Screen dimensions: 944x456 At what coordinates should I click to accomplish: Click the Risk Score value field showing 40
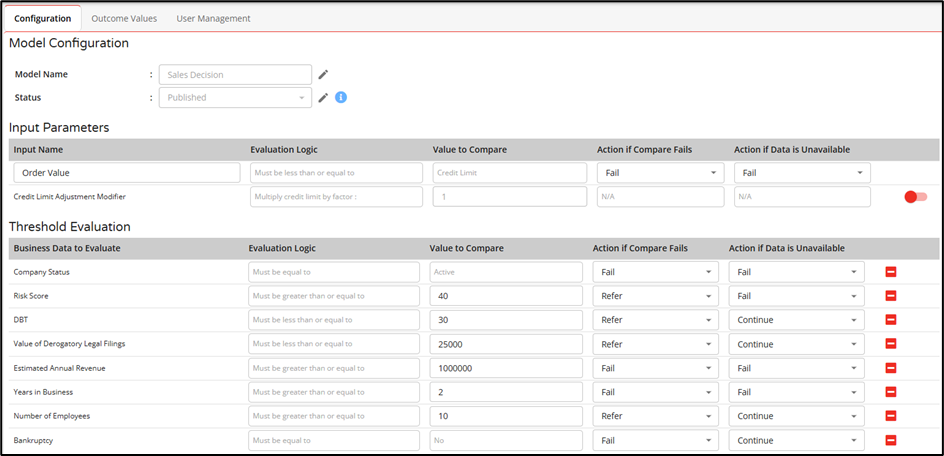506,296
